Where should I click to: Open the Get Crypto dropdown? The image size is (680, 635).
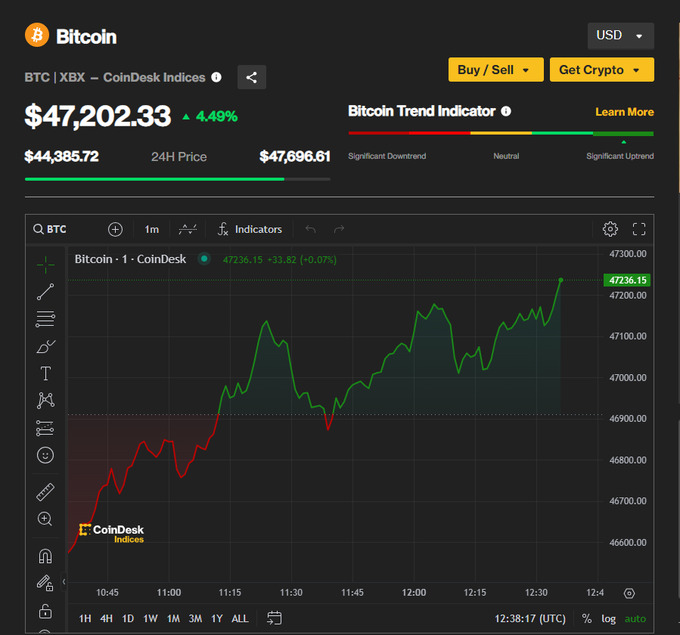coord(602,69)
